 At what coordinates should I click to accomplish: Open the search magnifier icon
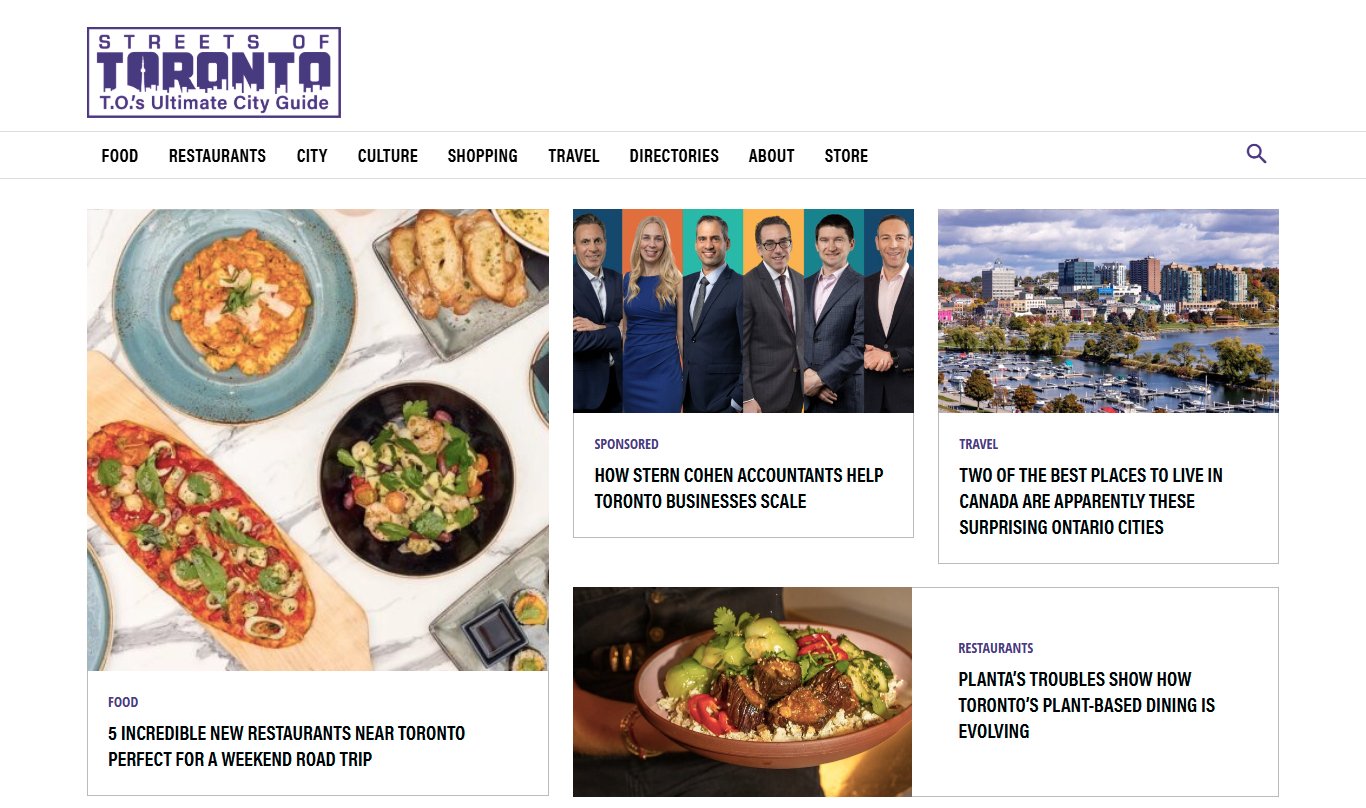click(x=1256, y=154)
